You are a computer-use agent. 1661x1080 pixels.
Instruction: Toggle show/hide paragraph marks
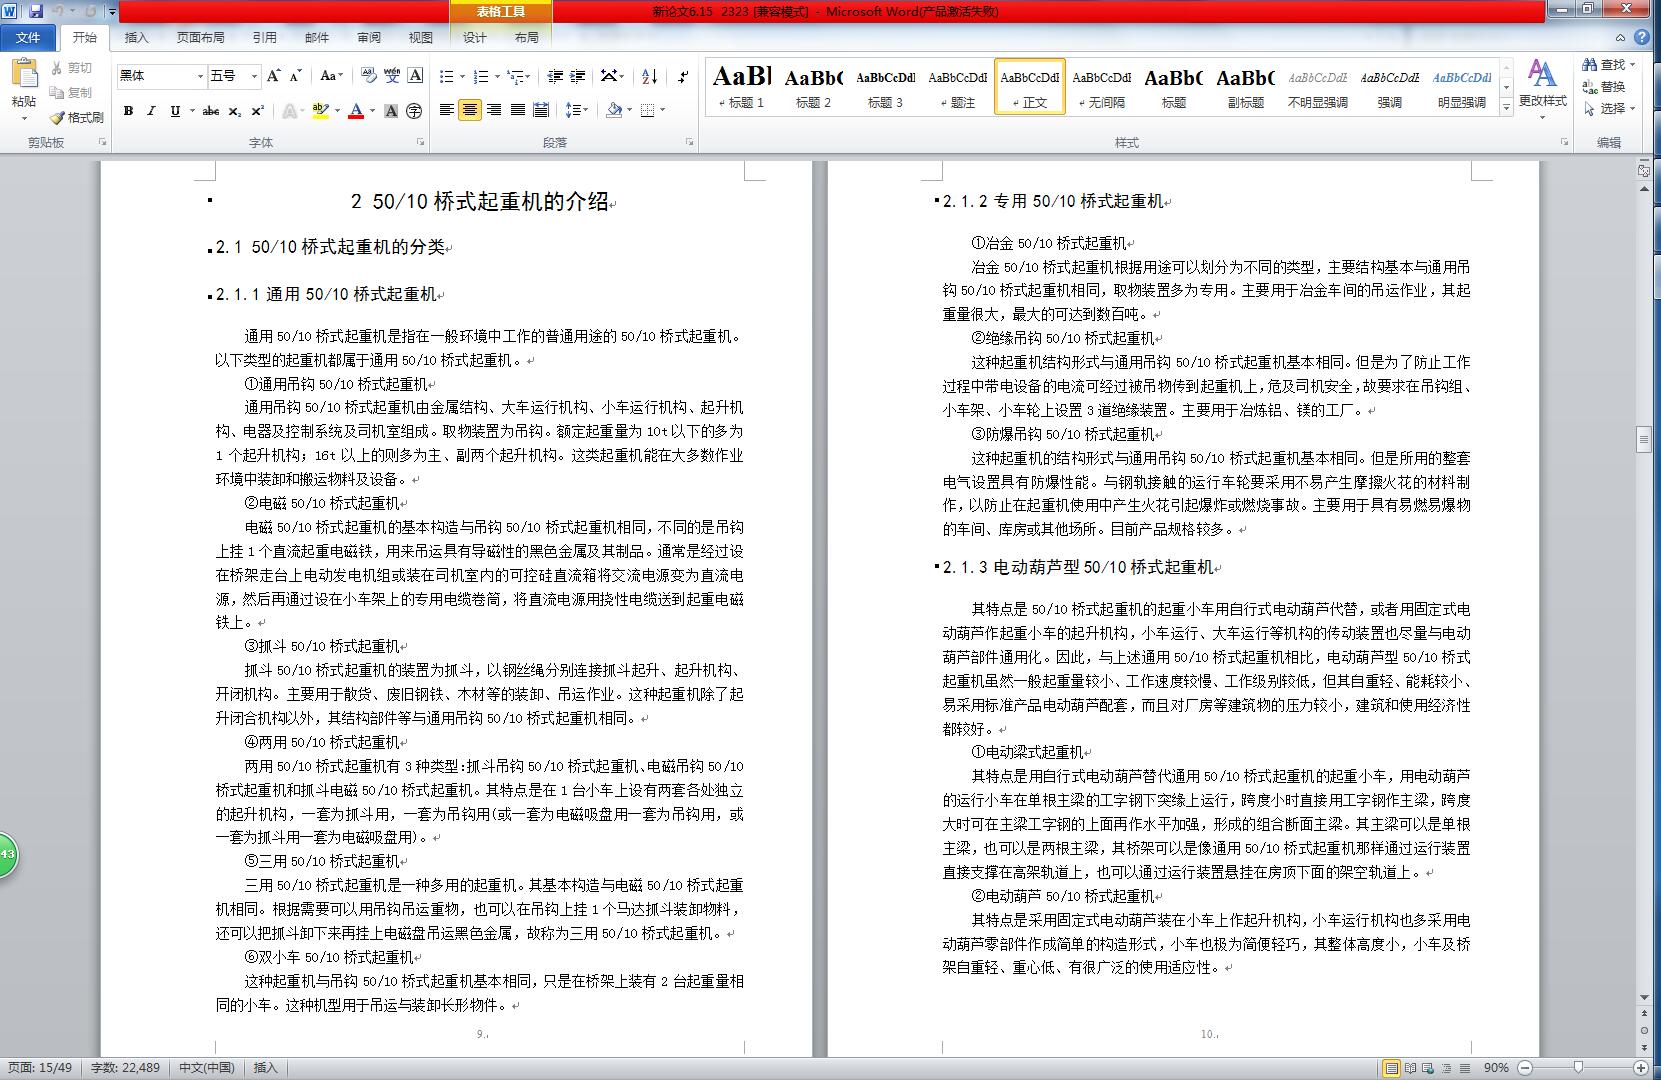pos(683,76)
